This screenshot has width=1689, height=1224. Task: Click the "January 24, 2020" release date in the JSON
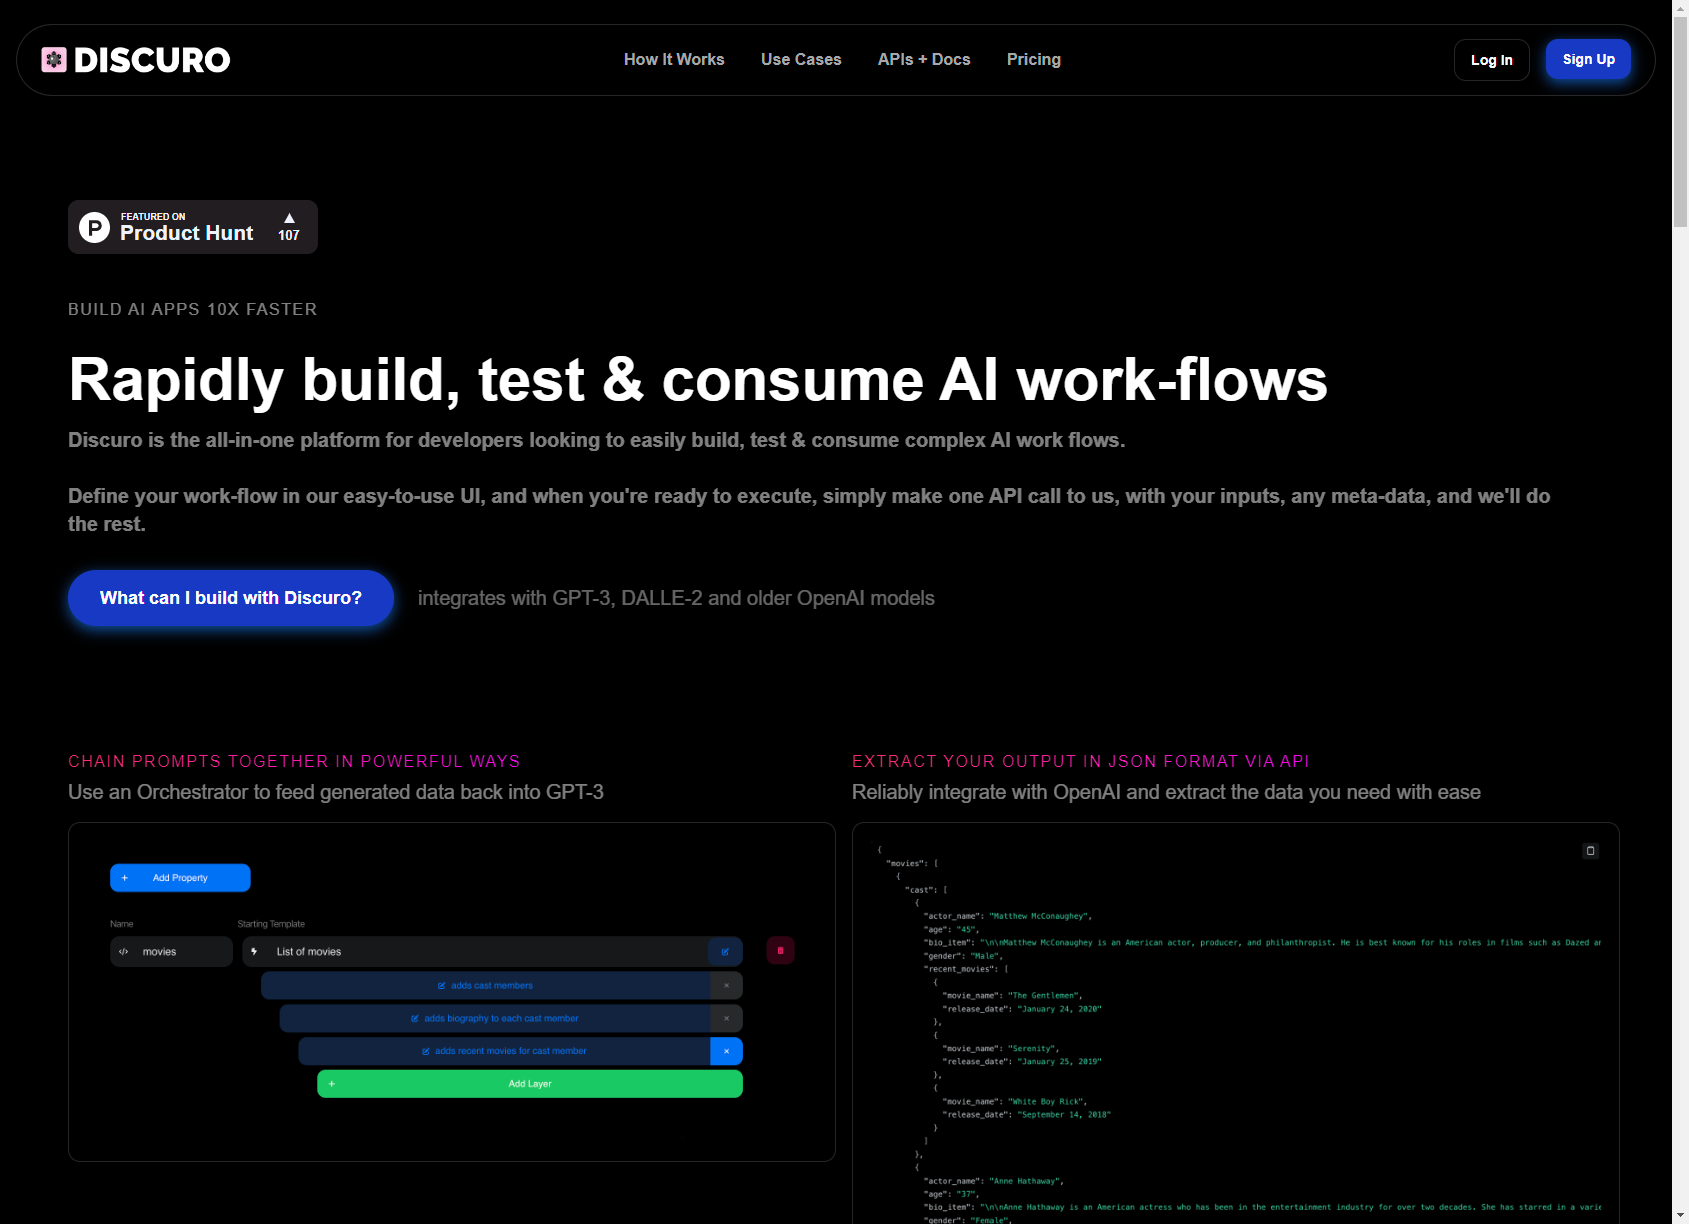pos(1060,1009)
